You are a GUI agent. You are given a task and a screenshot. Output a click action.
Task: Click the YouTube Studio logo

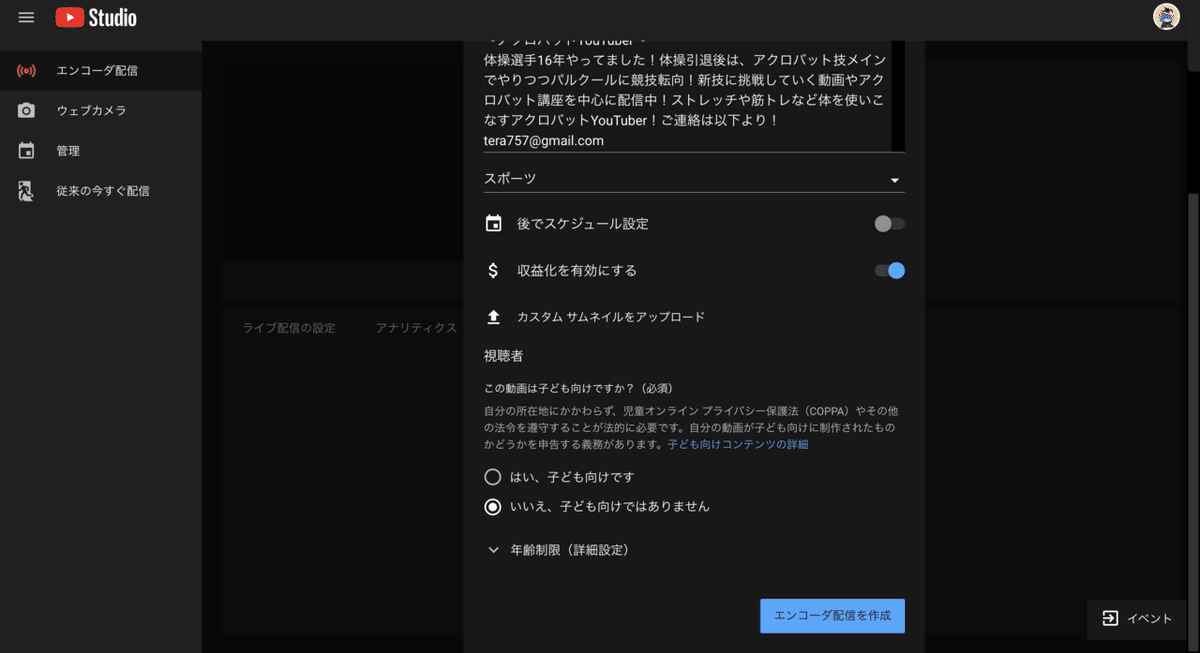coord(95,17)
